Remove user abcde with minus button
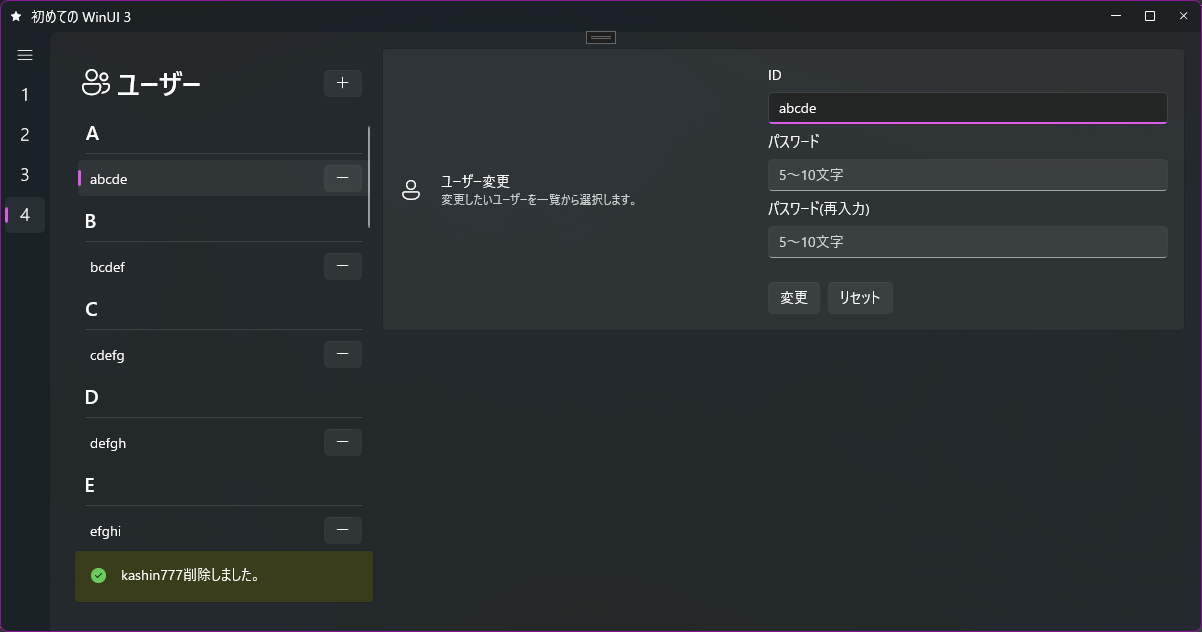This screenshot has height=632, width=1202. click(343, 178)
